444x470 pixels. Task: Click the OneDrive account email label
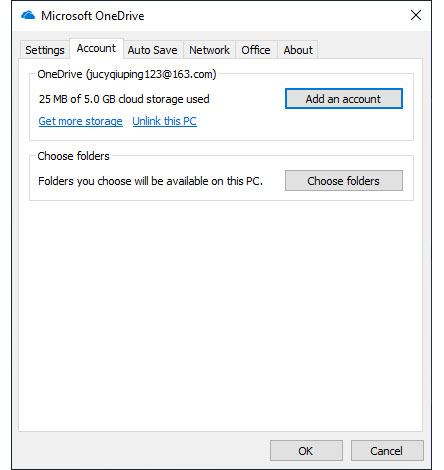127,74
